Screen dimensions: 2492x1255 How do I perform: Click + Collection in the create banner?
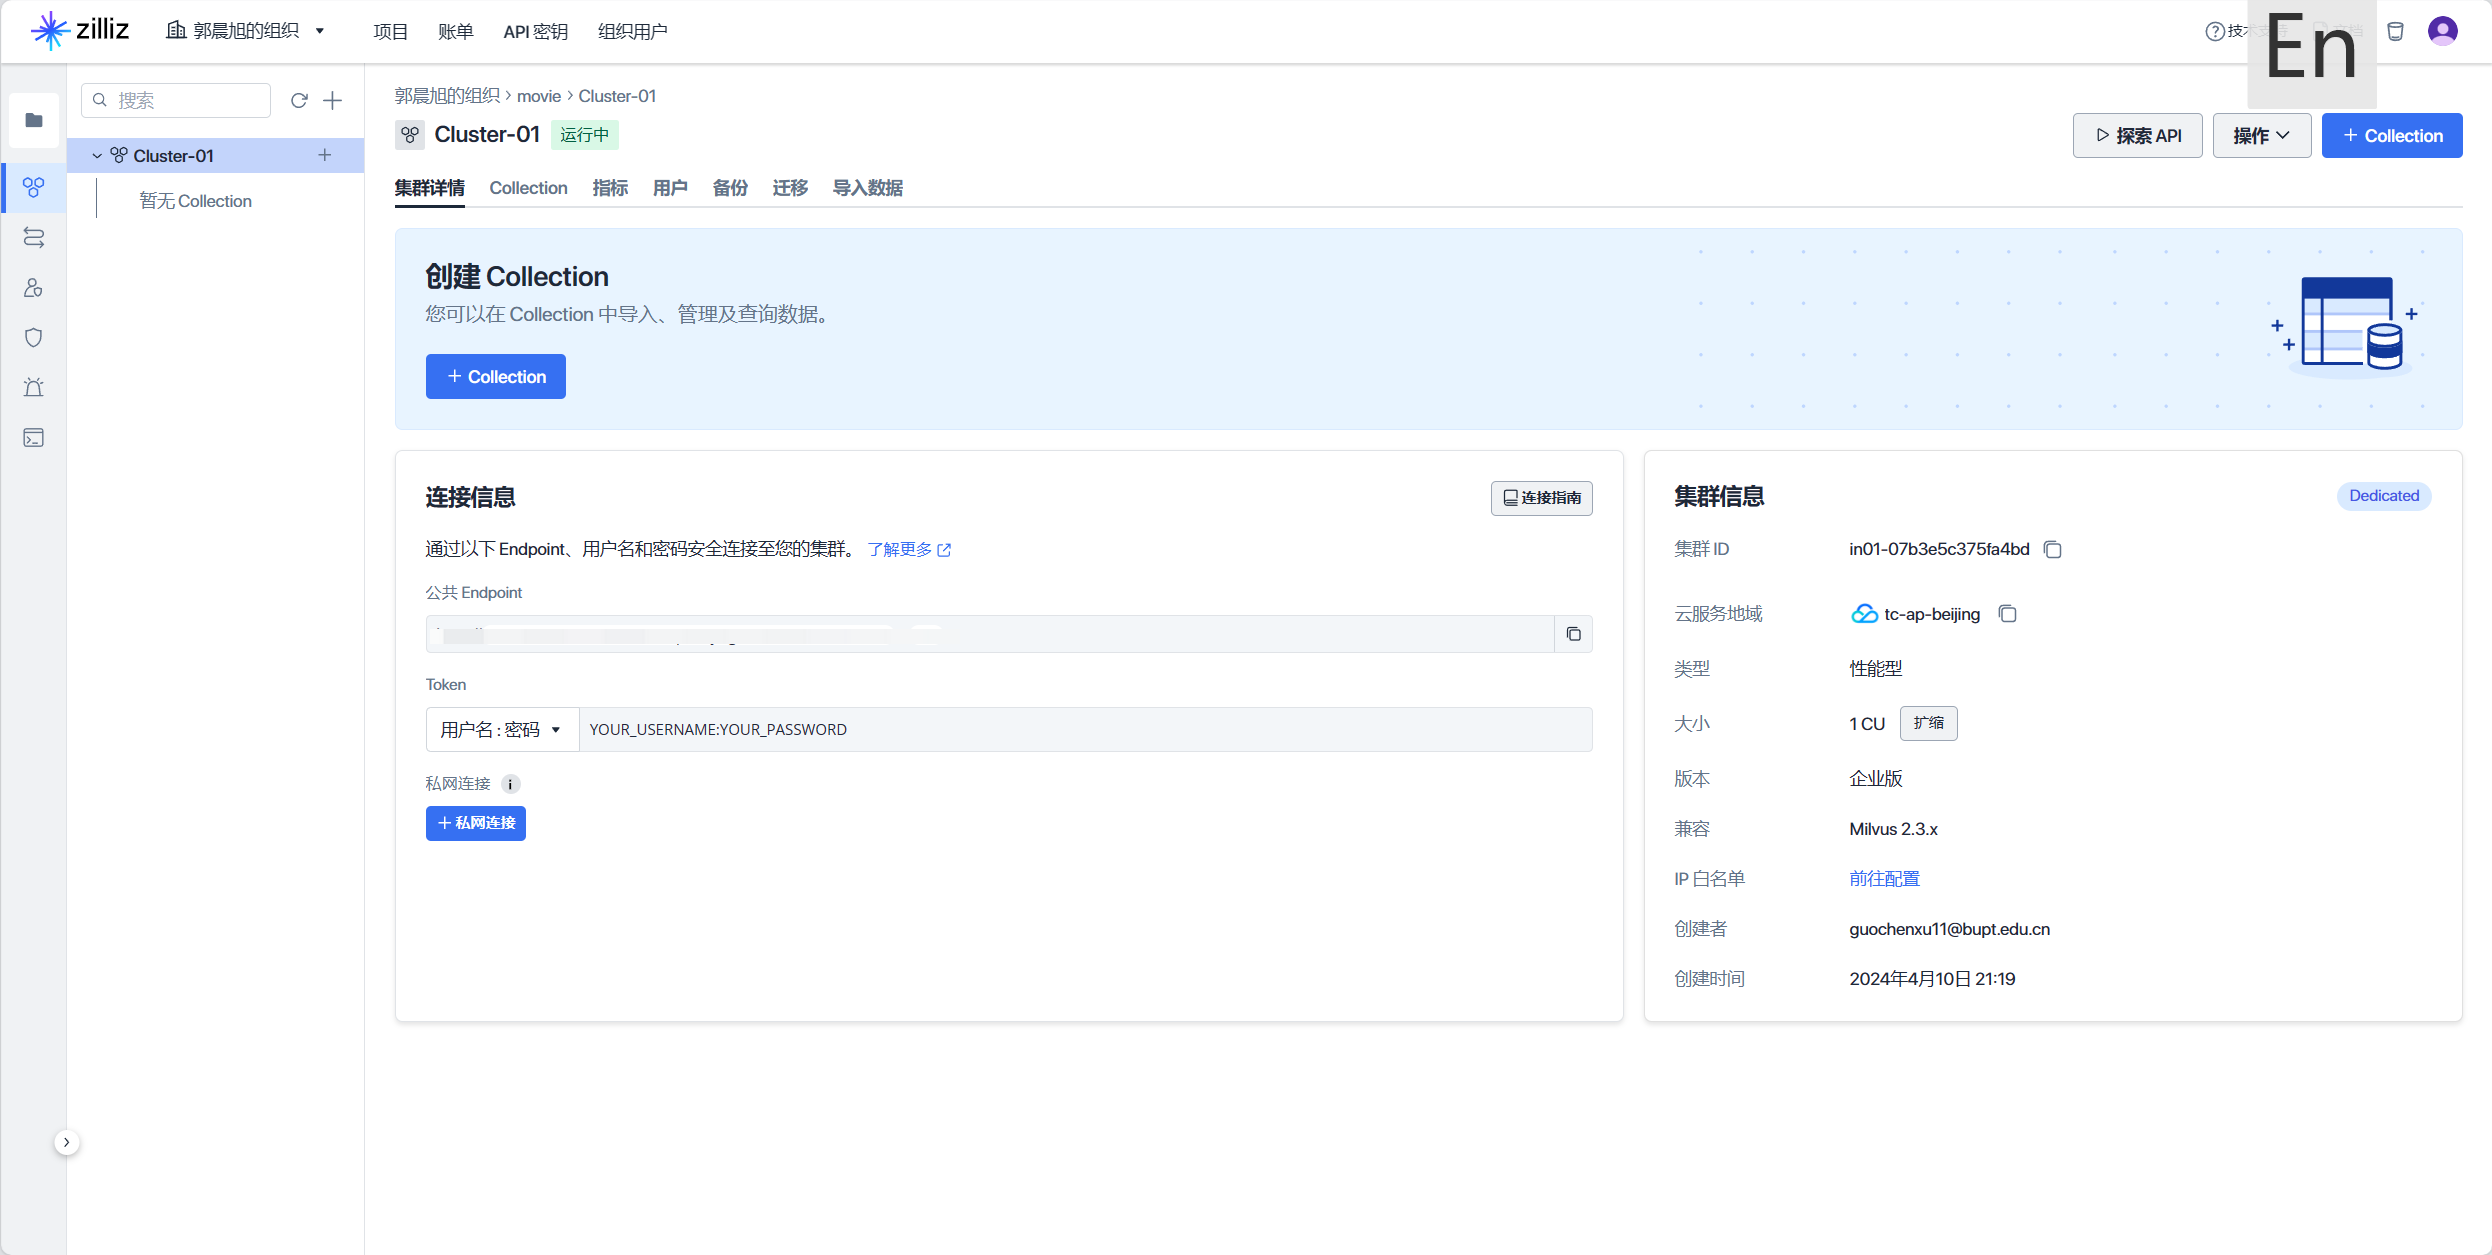[496, 376]
